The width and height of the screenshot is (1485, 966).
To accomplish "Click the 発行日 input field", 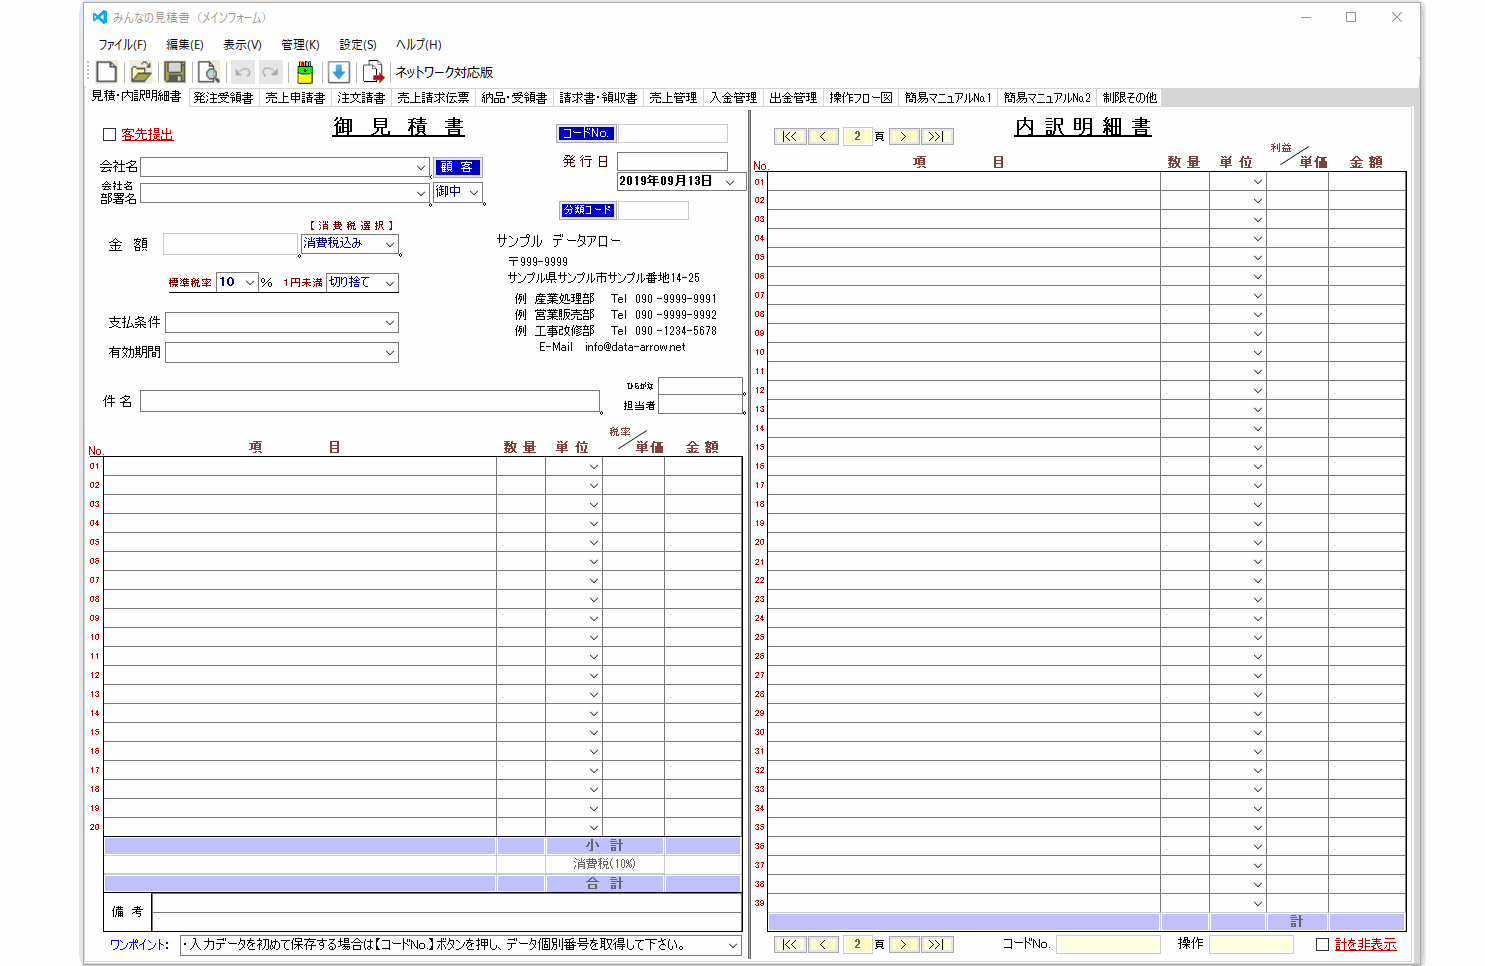I will point(672,161).
